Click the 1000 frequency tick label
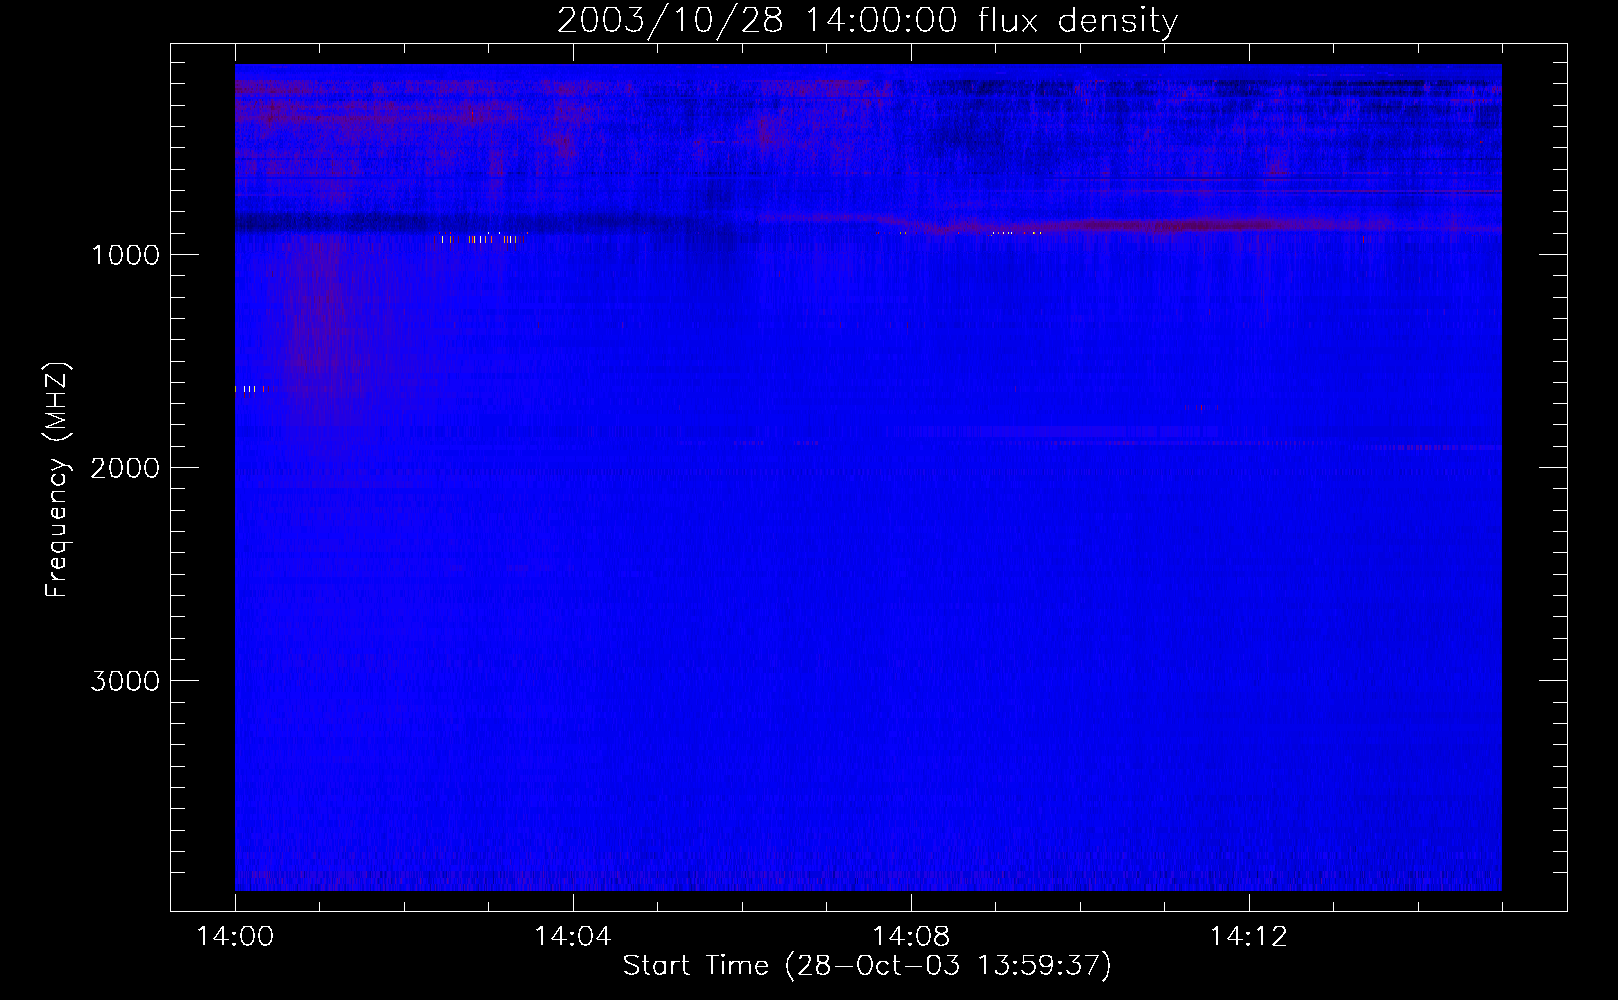This screenshot has height=1000, width=1618. [x=125, y=255]
